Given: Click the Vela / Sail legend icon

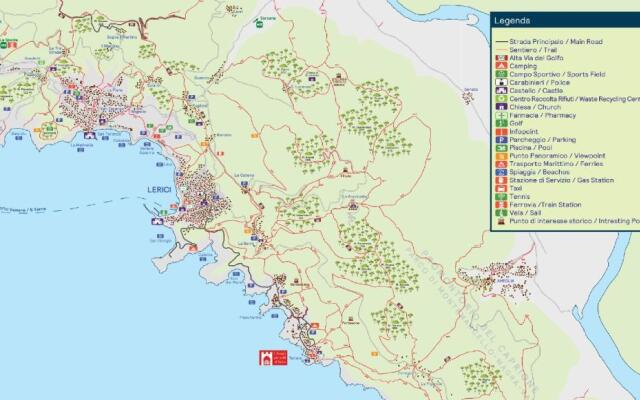Looking at the screenshot, I should (x=499, y=213).
